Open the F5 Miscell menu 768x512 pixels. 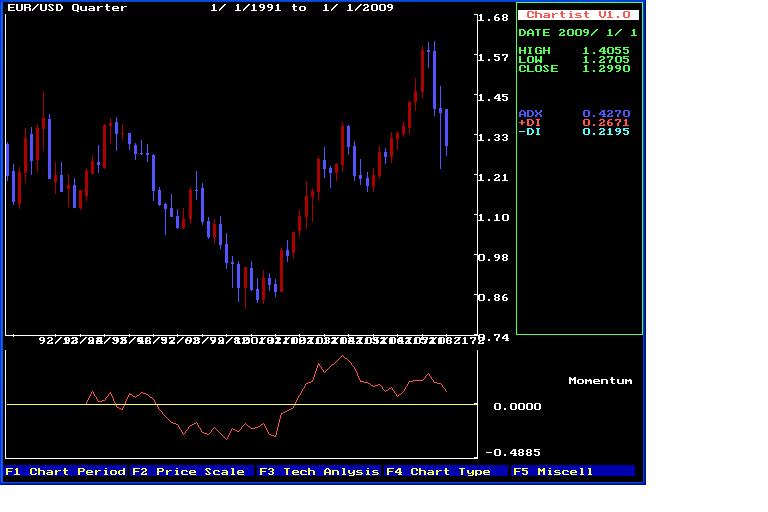(x=573, y=471)
